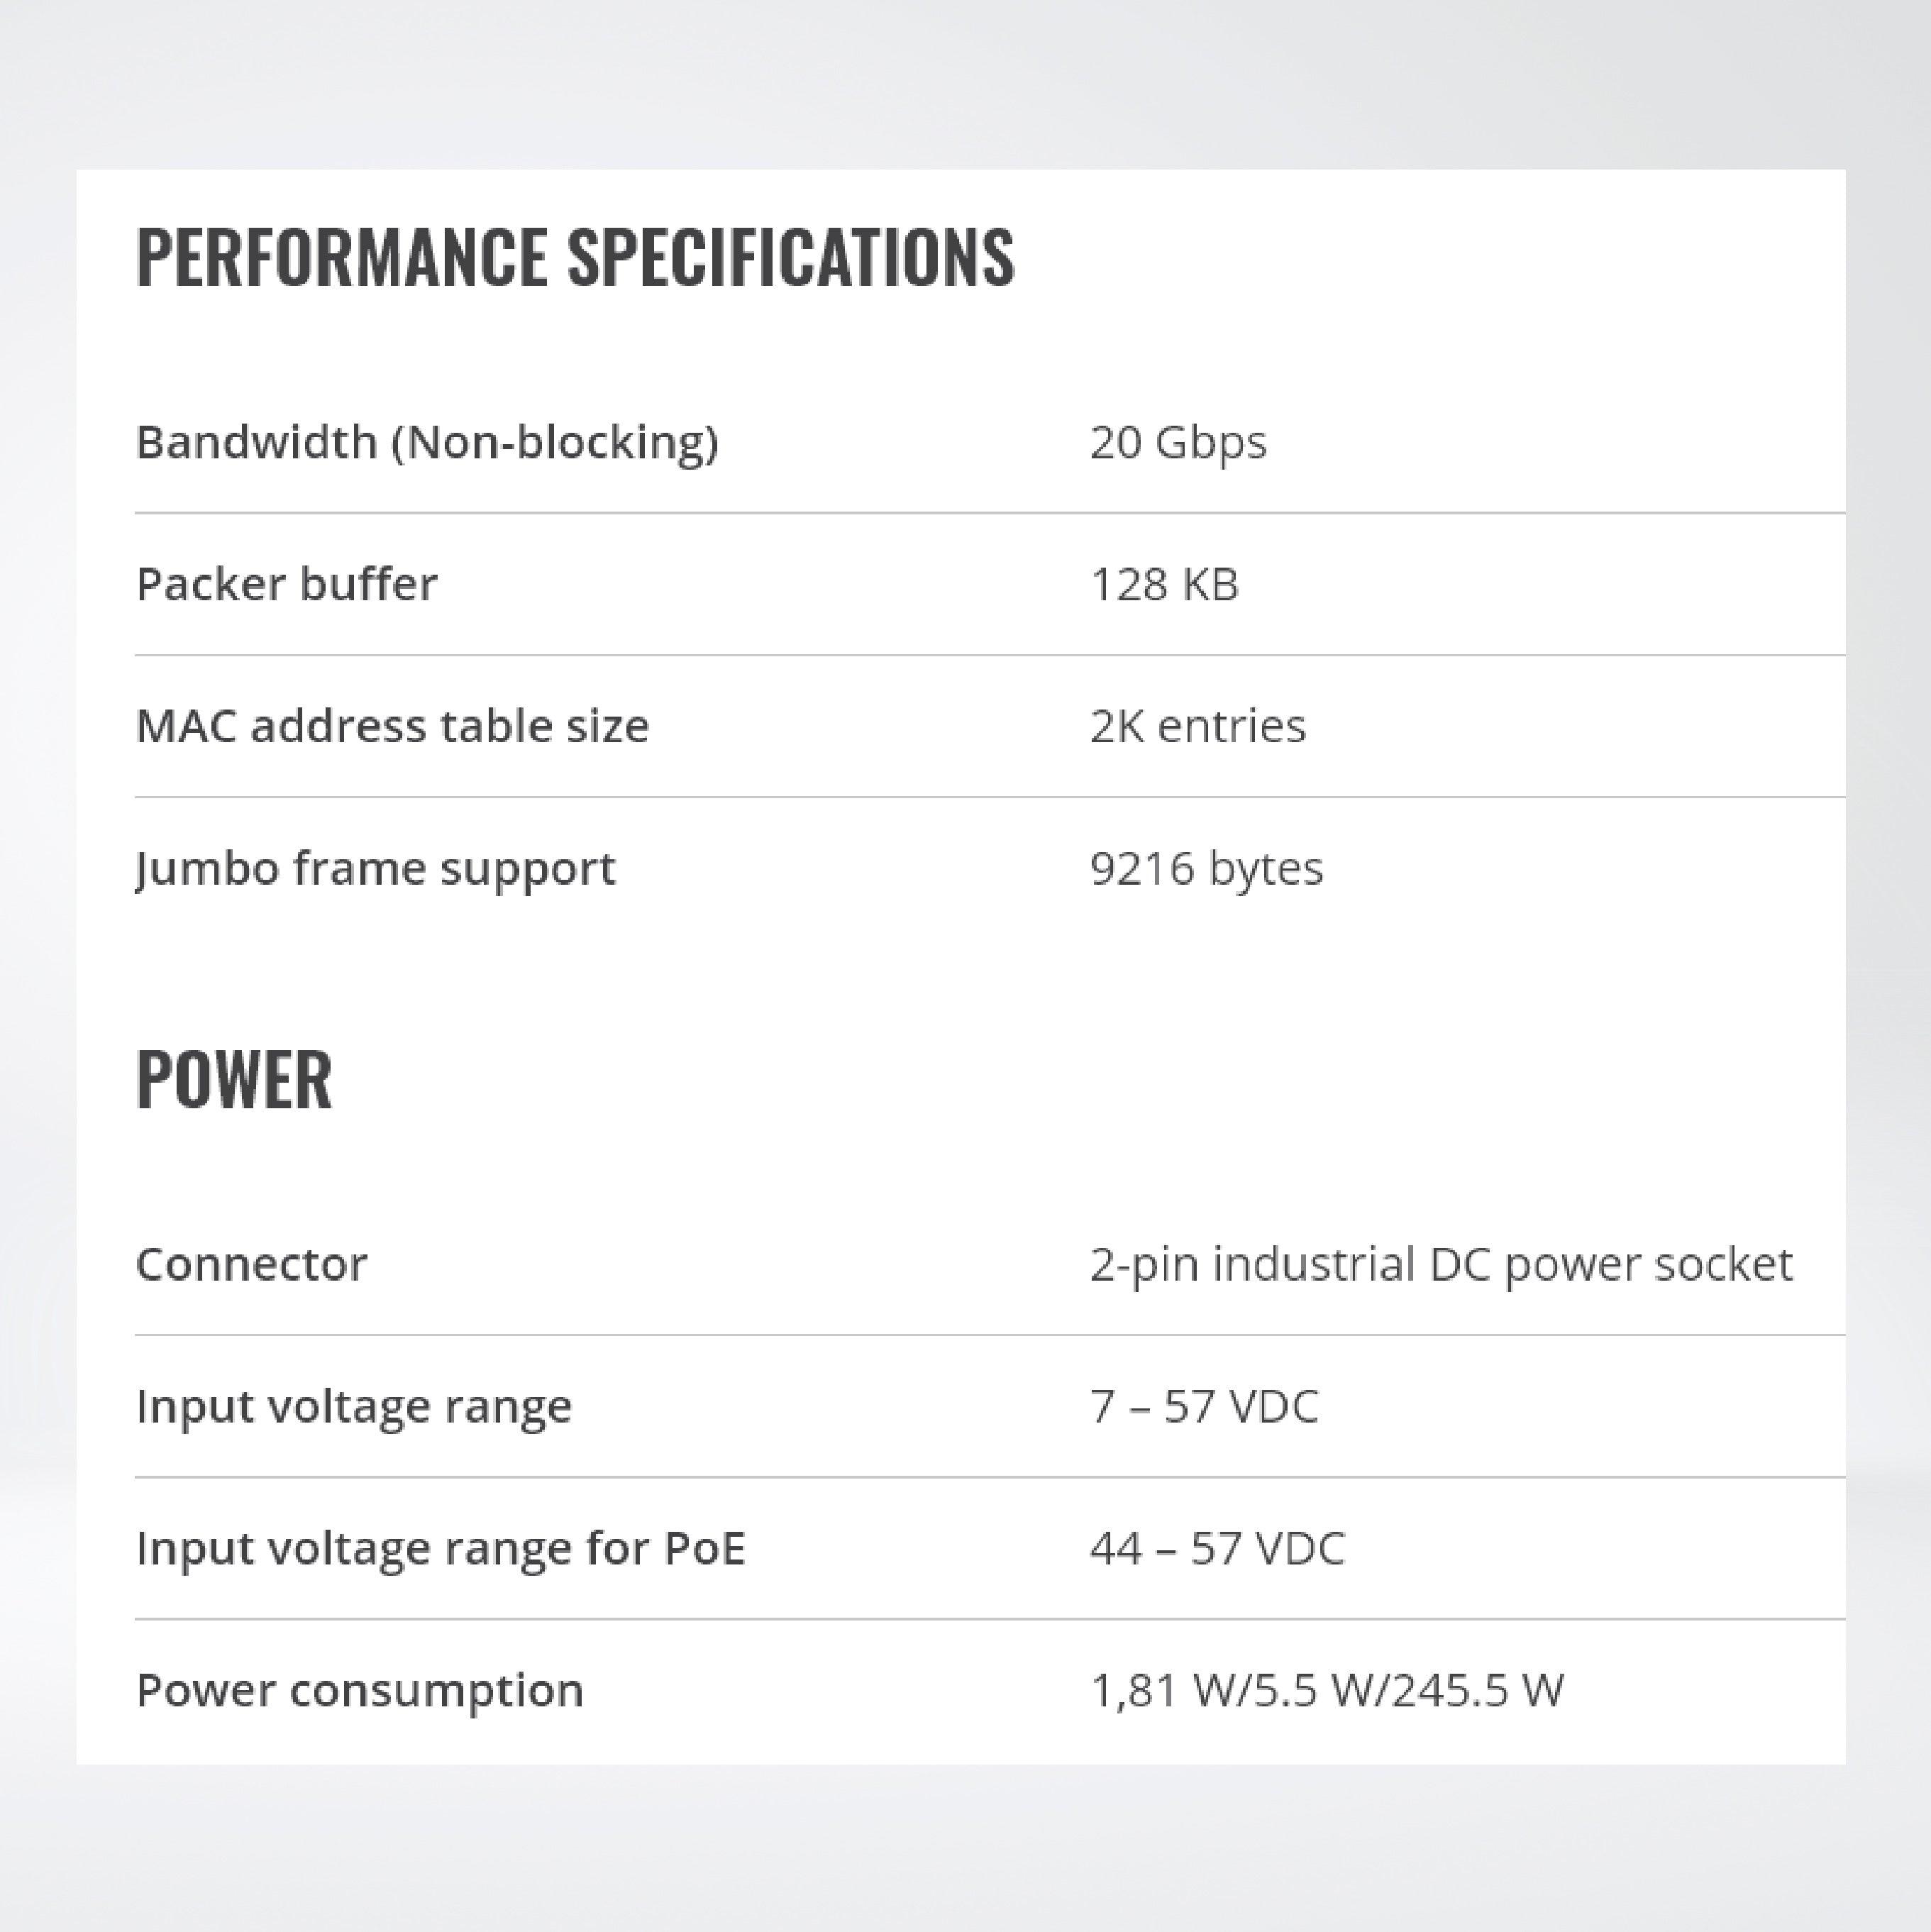Click the word SPECIFICATIONS in the heading
Viewport: 1931px width, 1932px height.
[791, 257]
